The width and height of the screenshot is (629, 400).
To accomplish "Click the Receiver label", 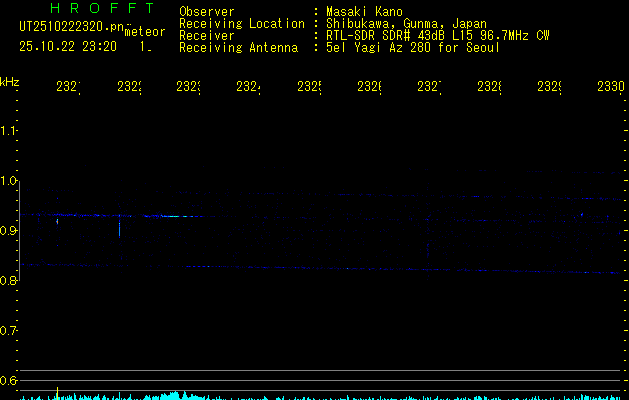I will point(207,36).
